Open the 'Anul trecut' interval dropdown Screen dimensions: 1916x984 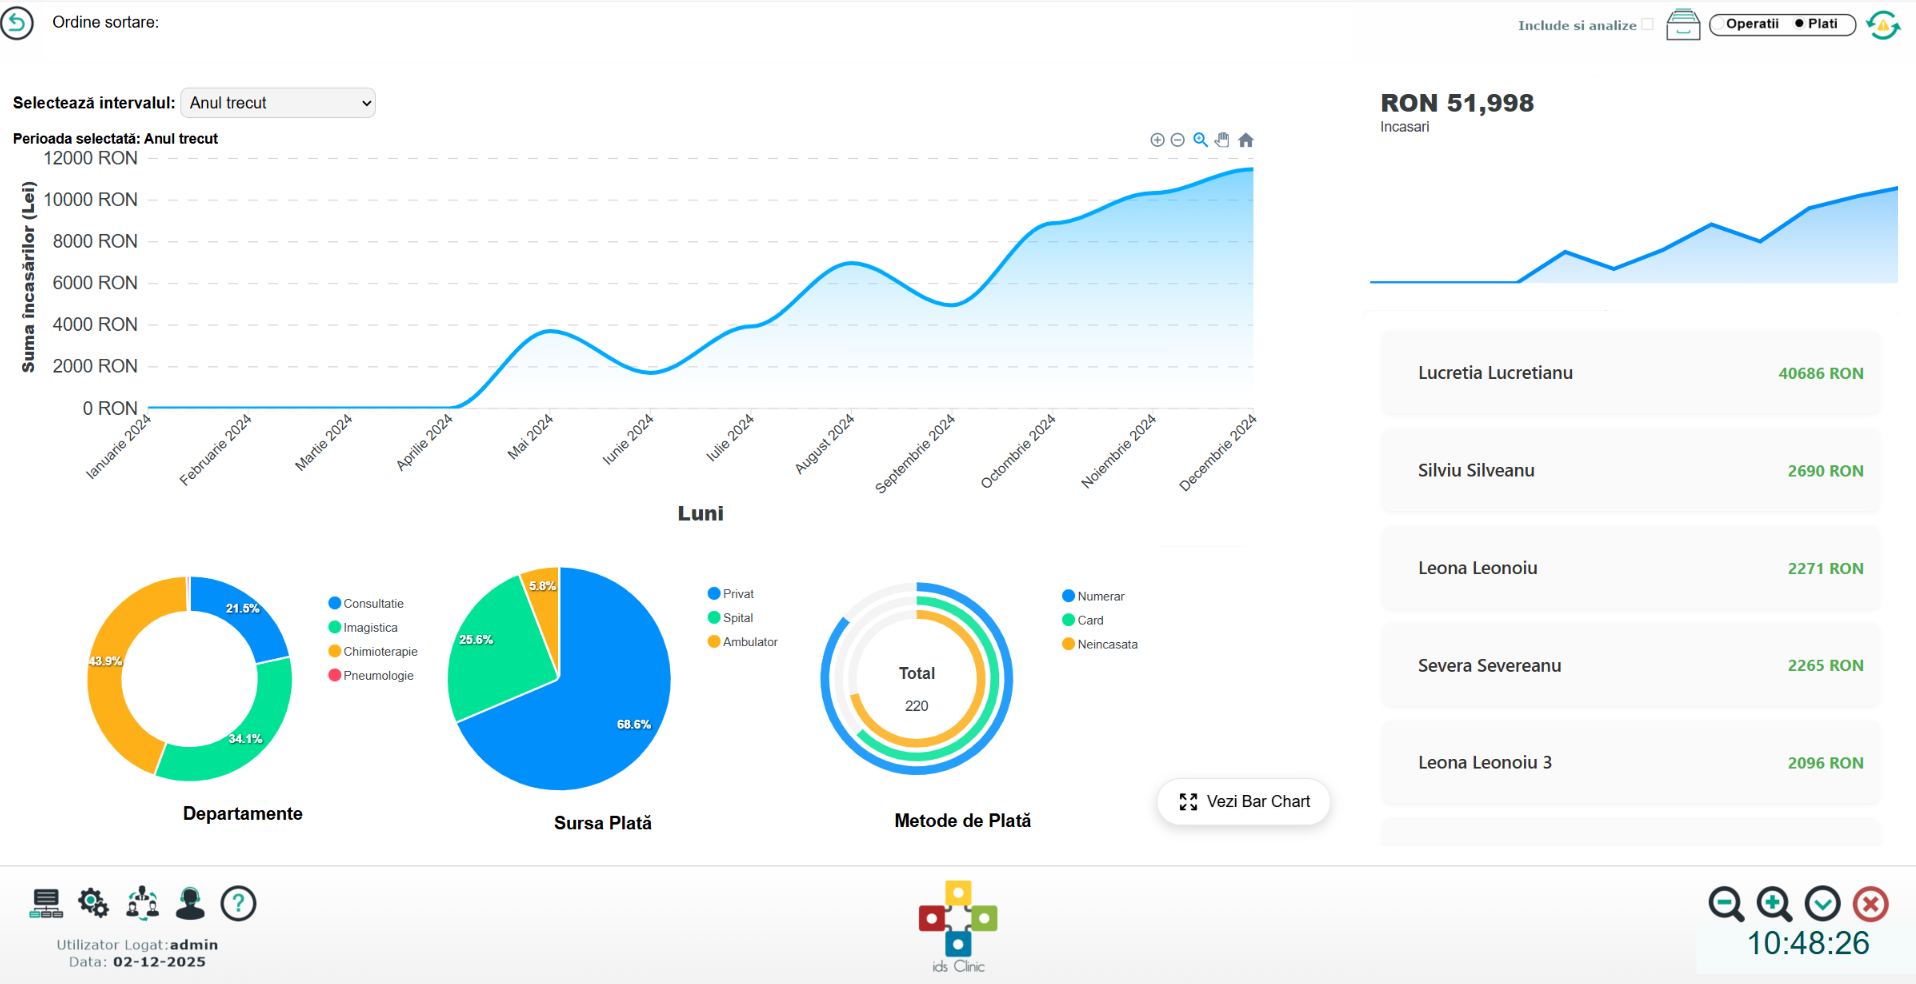tap(278, 102)
